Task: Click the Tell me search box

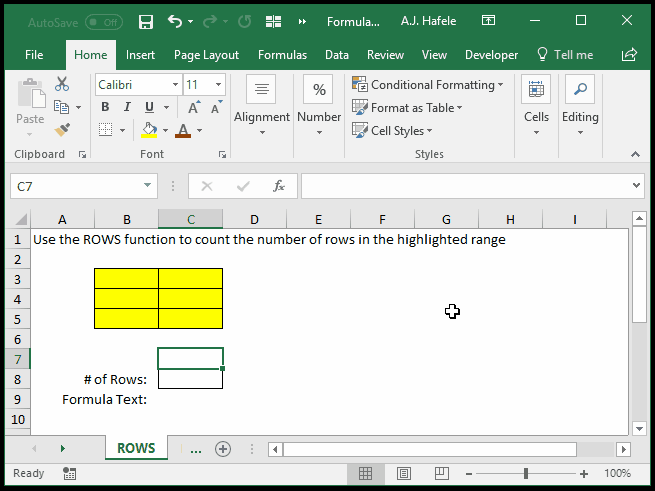Action: click(x=565, y=55)
